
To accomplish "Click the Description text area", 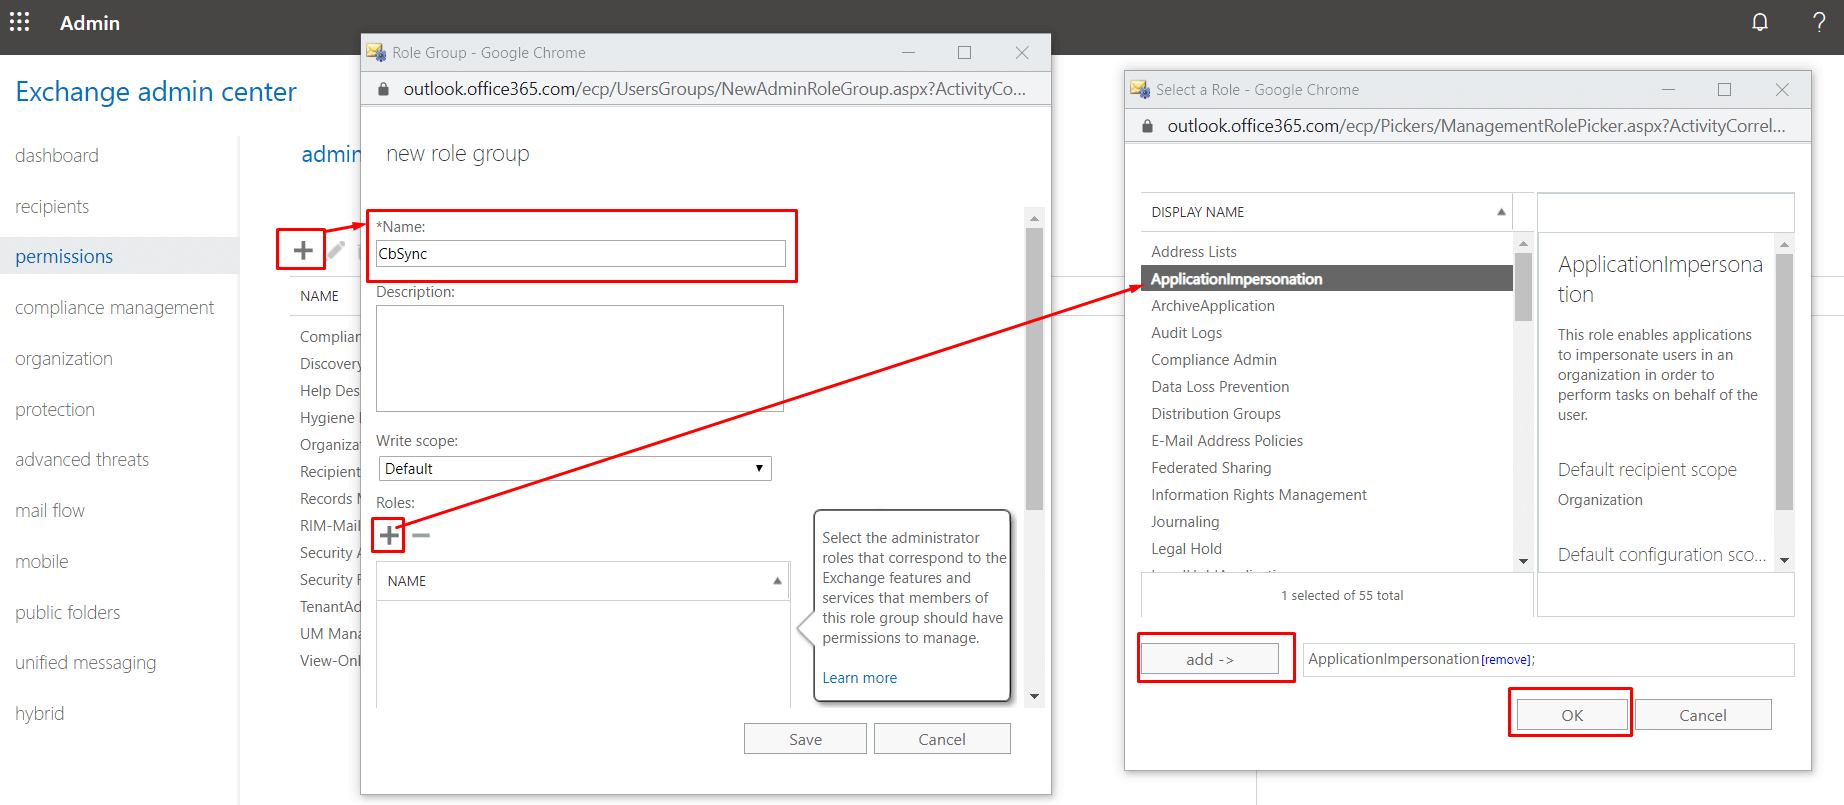I will coord(580,358).
